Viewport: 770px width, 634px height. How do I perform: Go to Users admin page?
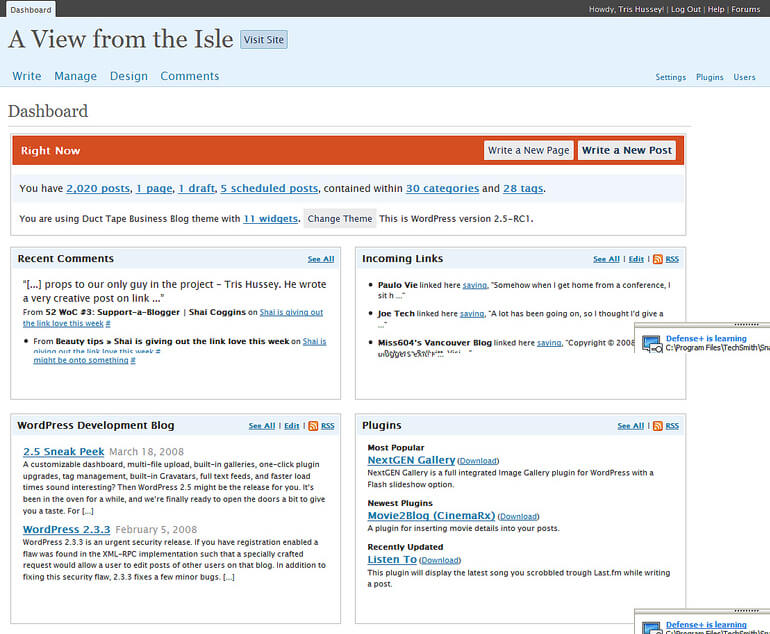click(x=744, y=77)
